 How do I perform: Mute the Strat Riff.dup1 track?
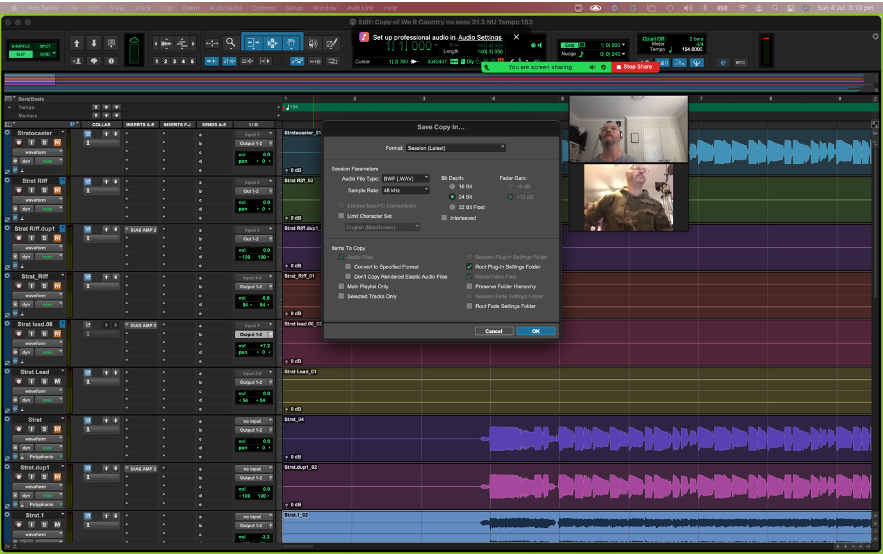pyautogui.click(x=57, y=238)
